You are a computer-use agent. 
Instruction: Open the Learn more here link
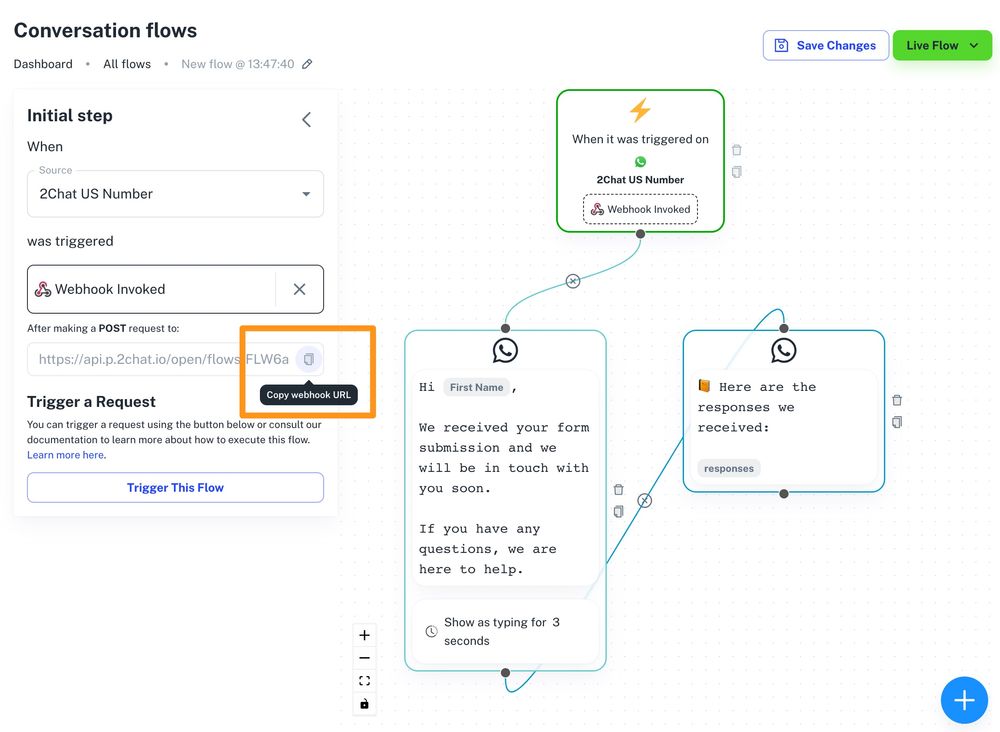(x=66, y=455)
